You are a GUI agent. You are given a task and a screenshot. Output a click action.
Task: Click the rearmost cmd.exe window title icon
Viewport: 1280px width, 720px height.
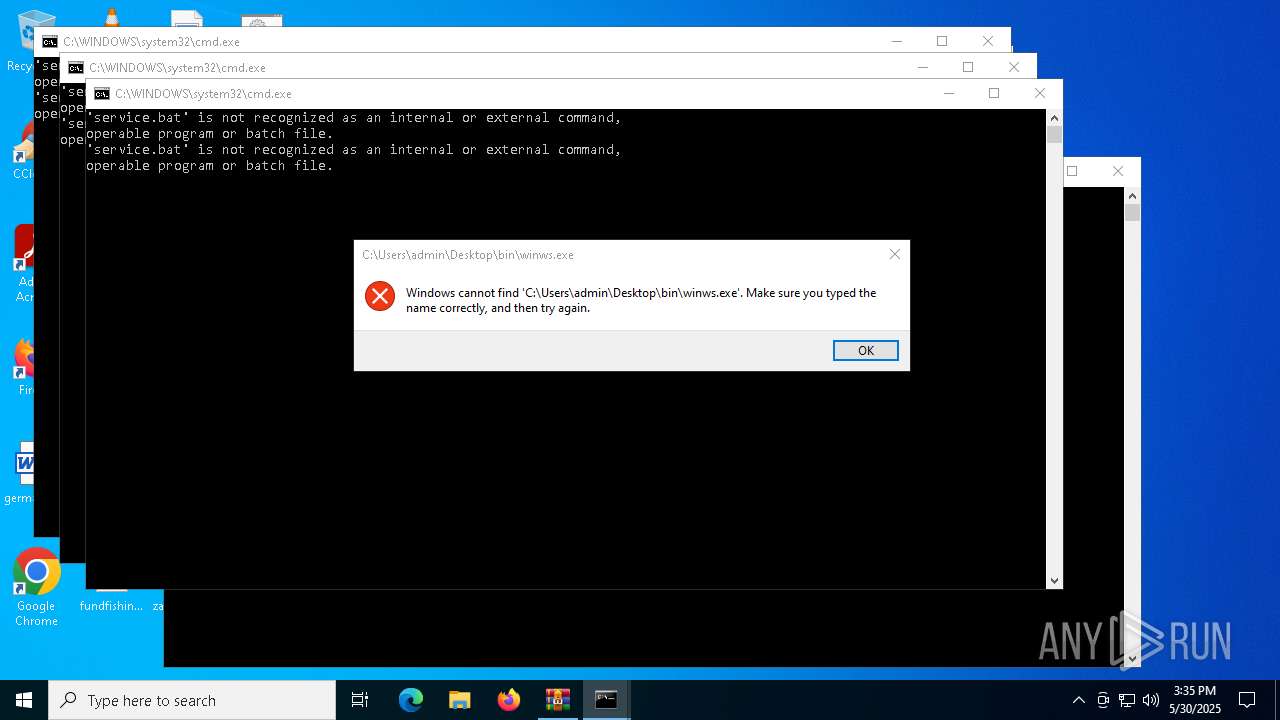(49, 42)
